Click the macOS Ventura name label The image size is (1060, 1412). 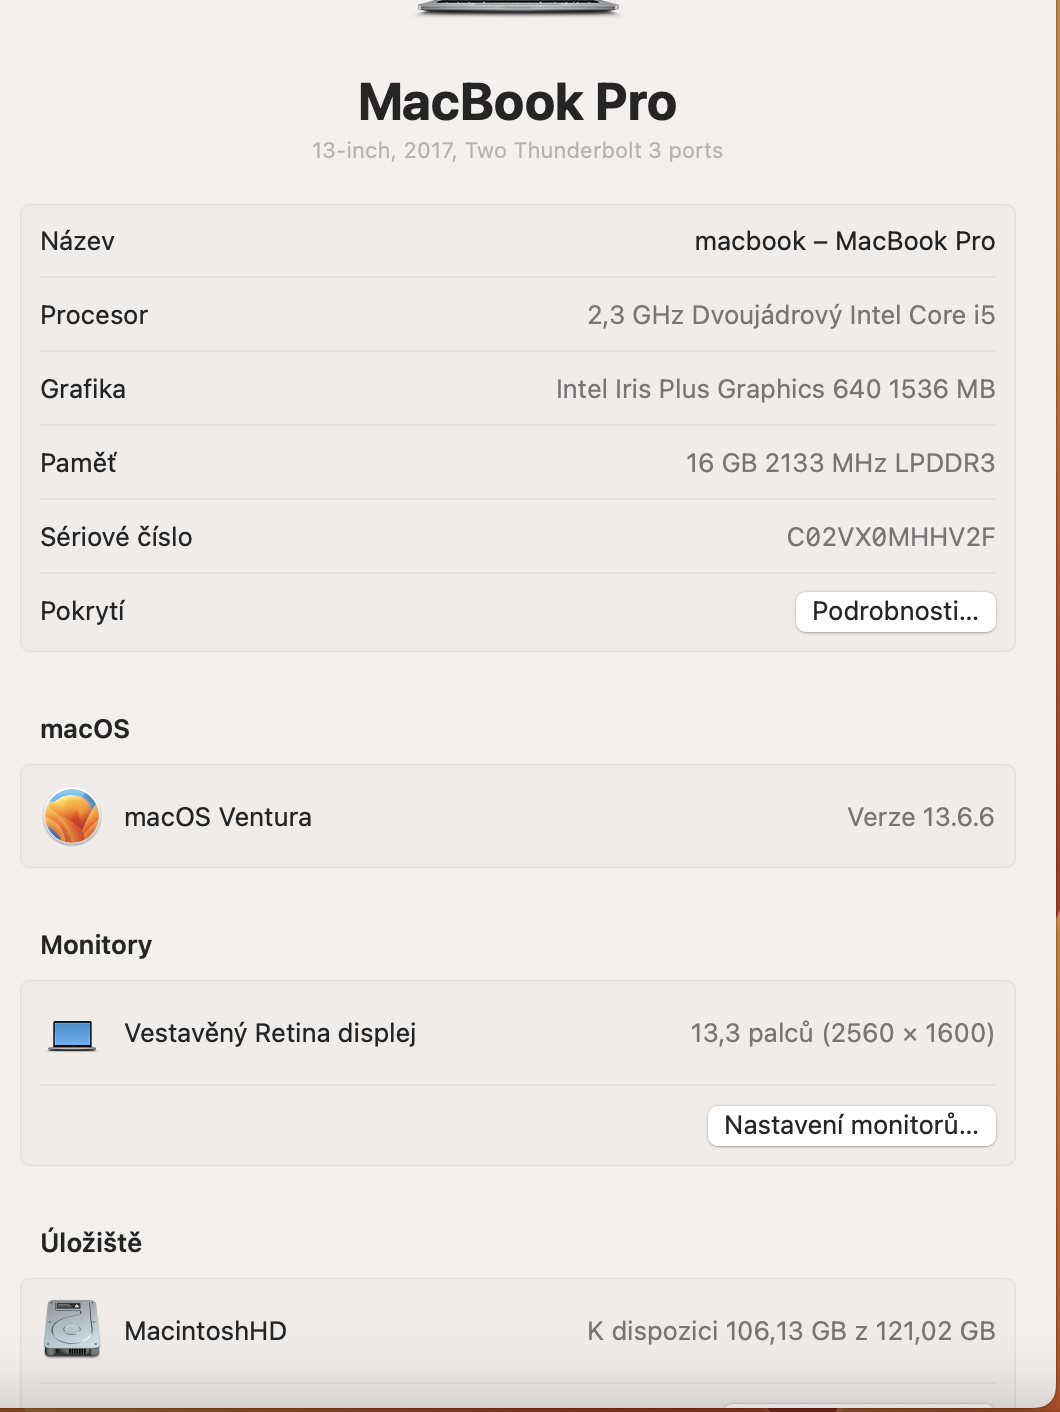[218, 817]
